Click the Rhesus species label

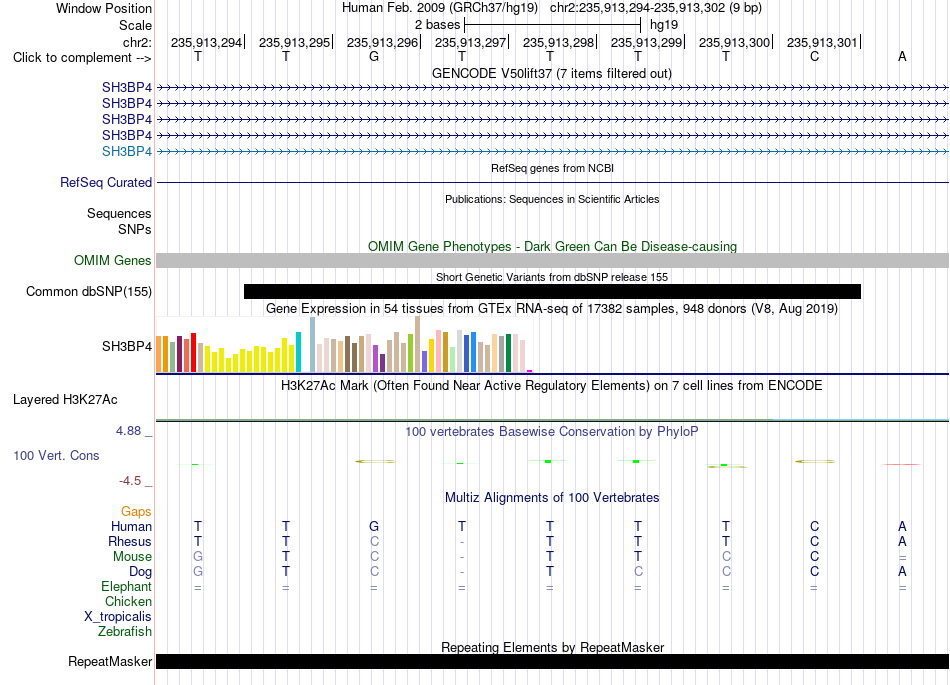pos(130,541)
